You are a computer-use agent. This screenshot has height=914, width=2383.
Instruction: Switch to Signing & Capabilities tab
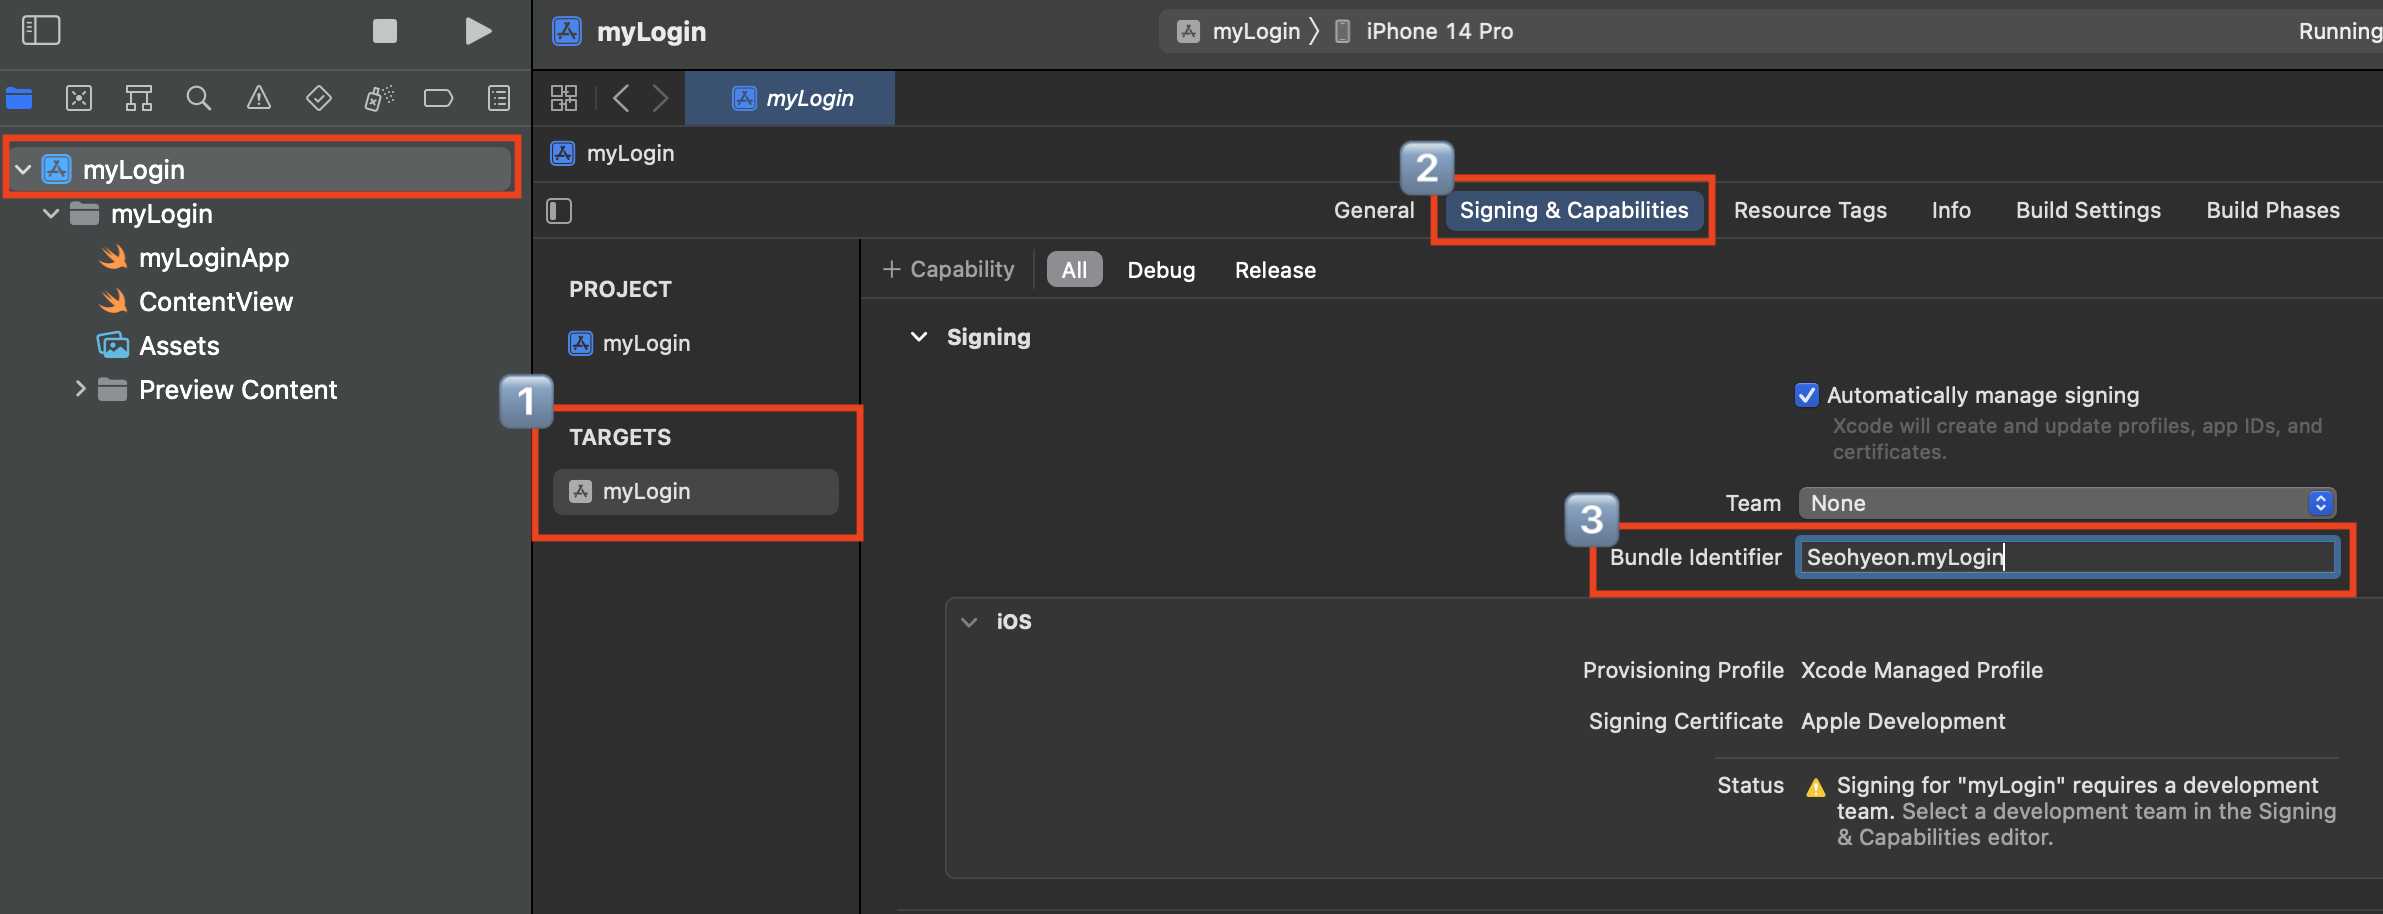[x=1574, y=210]
